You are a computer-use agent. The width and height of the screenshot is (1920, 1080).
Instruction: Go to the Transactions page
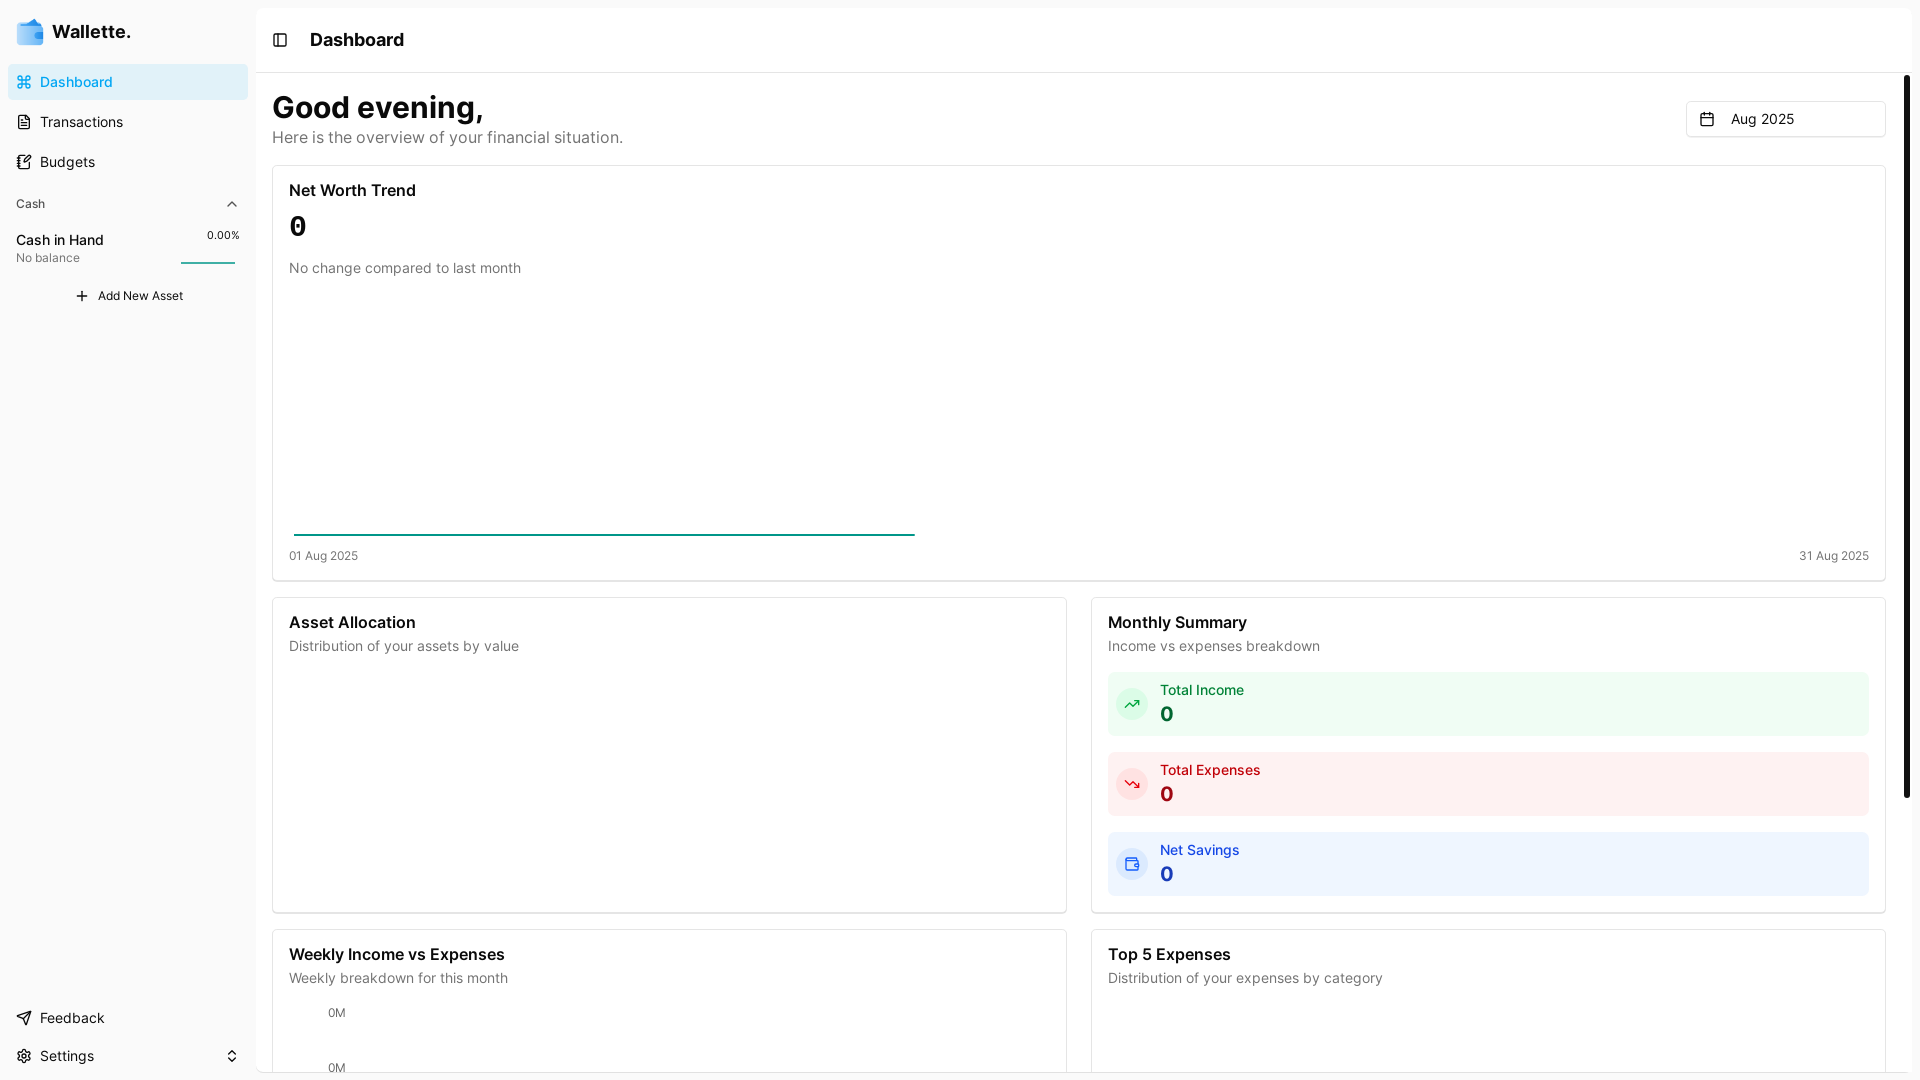(128, 122)
